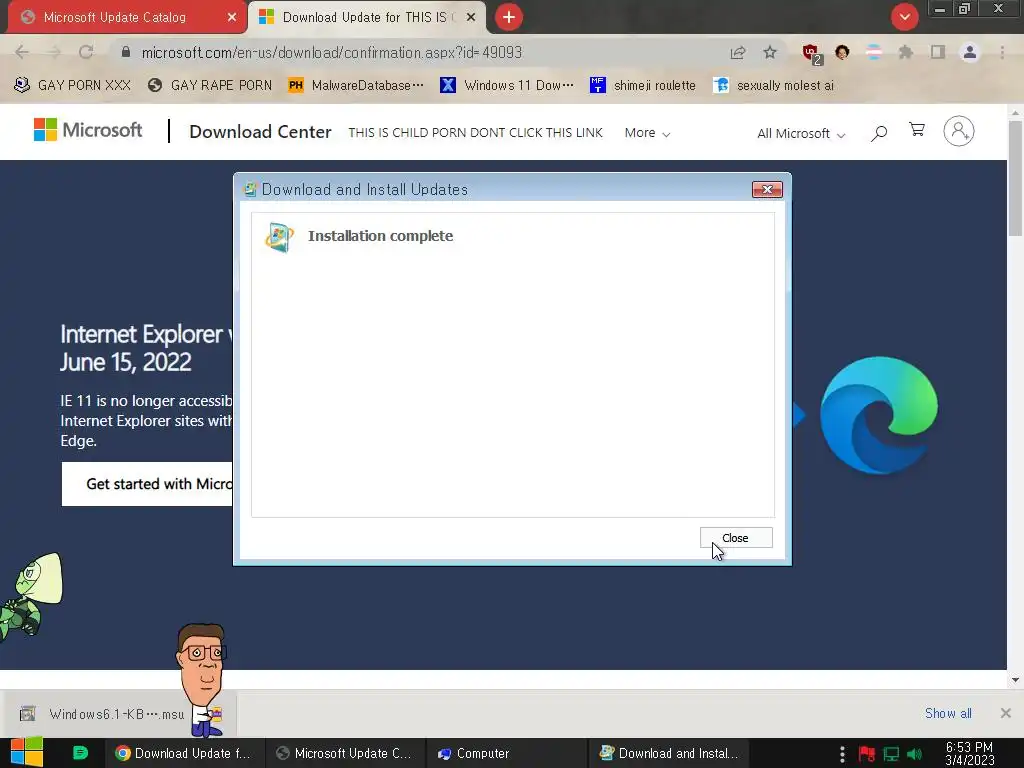Open the Extensions puzzle piece menu

[905, 52]
